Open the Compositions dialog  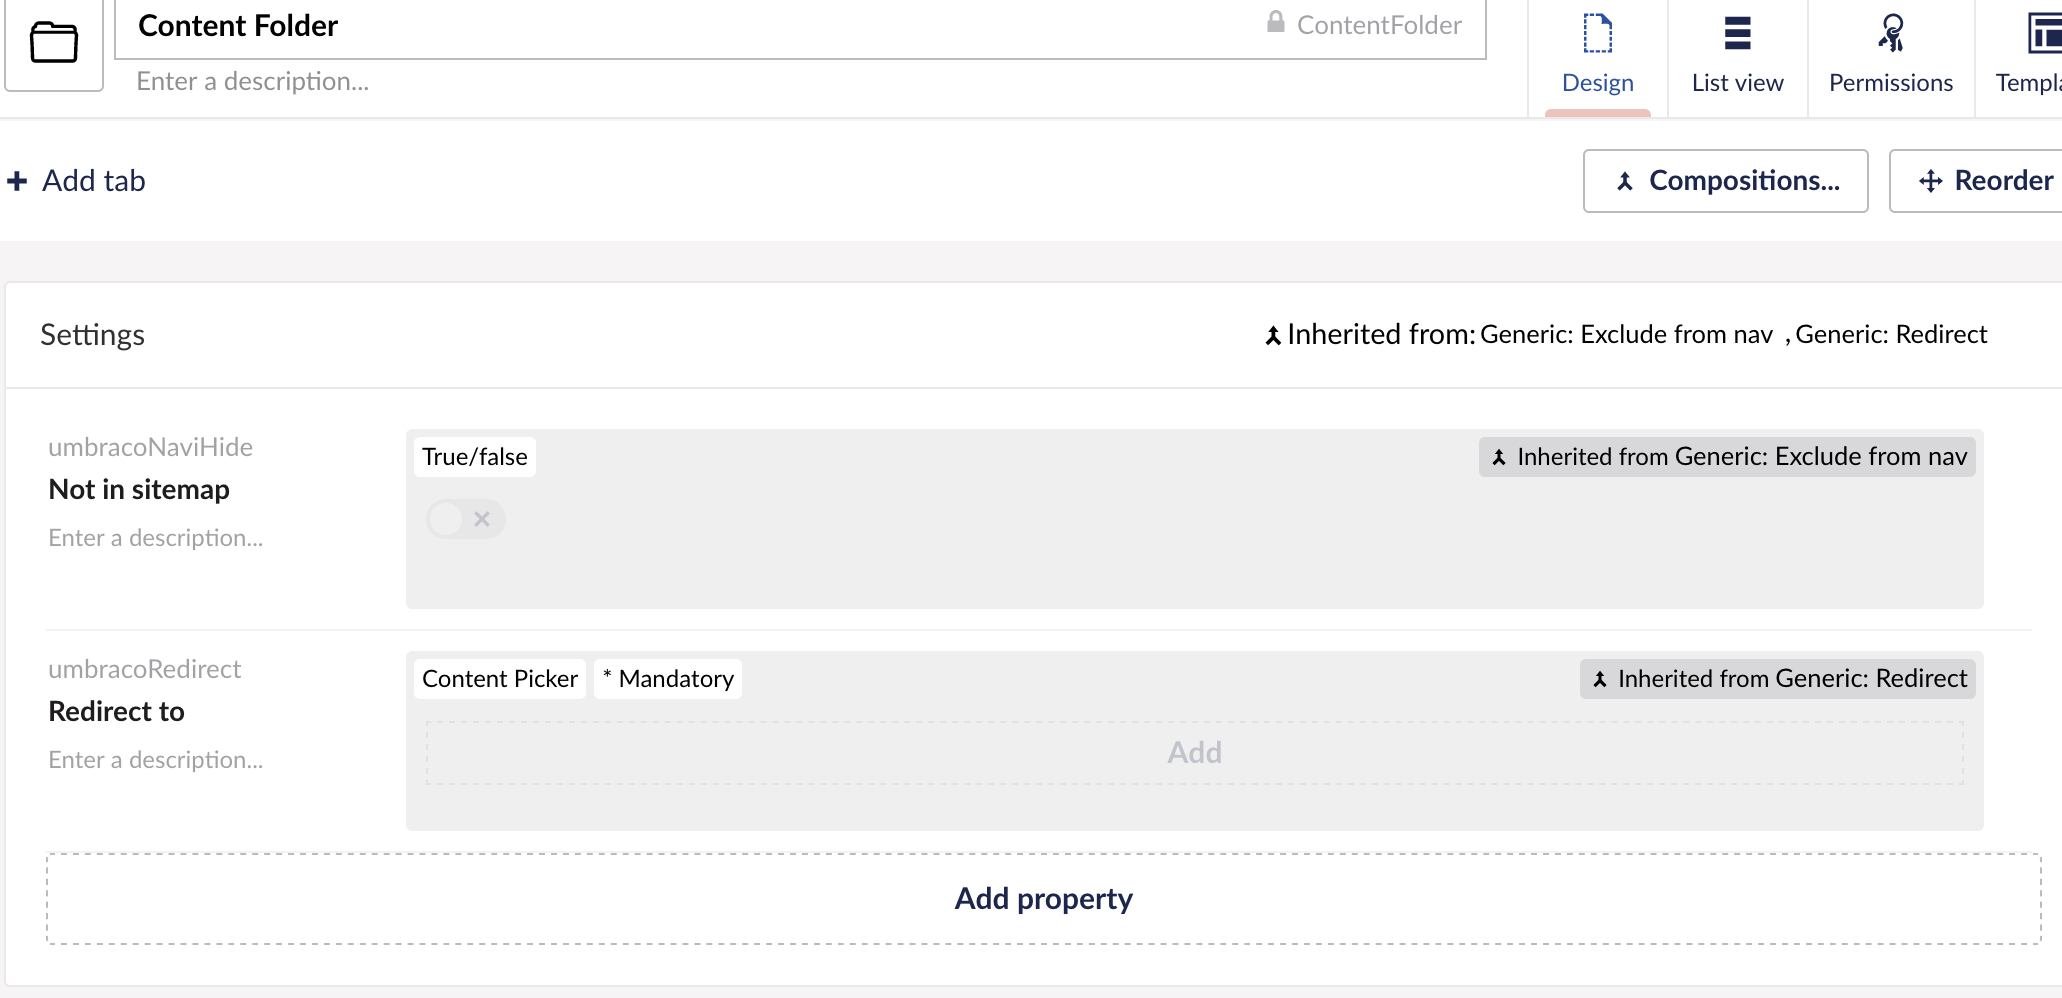(x=1725, y=181)
